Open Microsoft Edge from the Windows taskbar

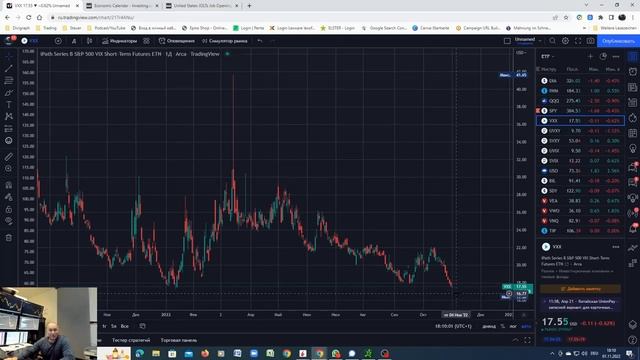pos(140,353)
